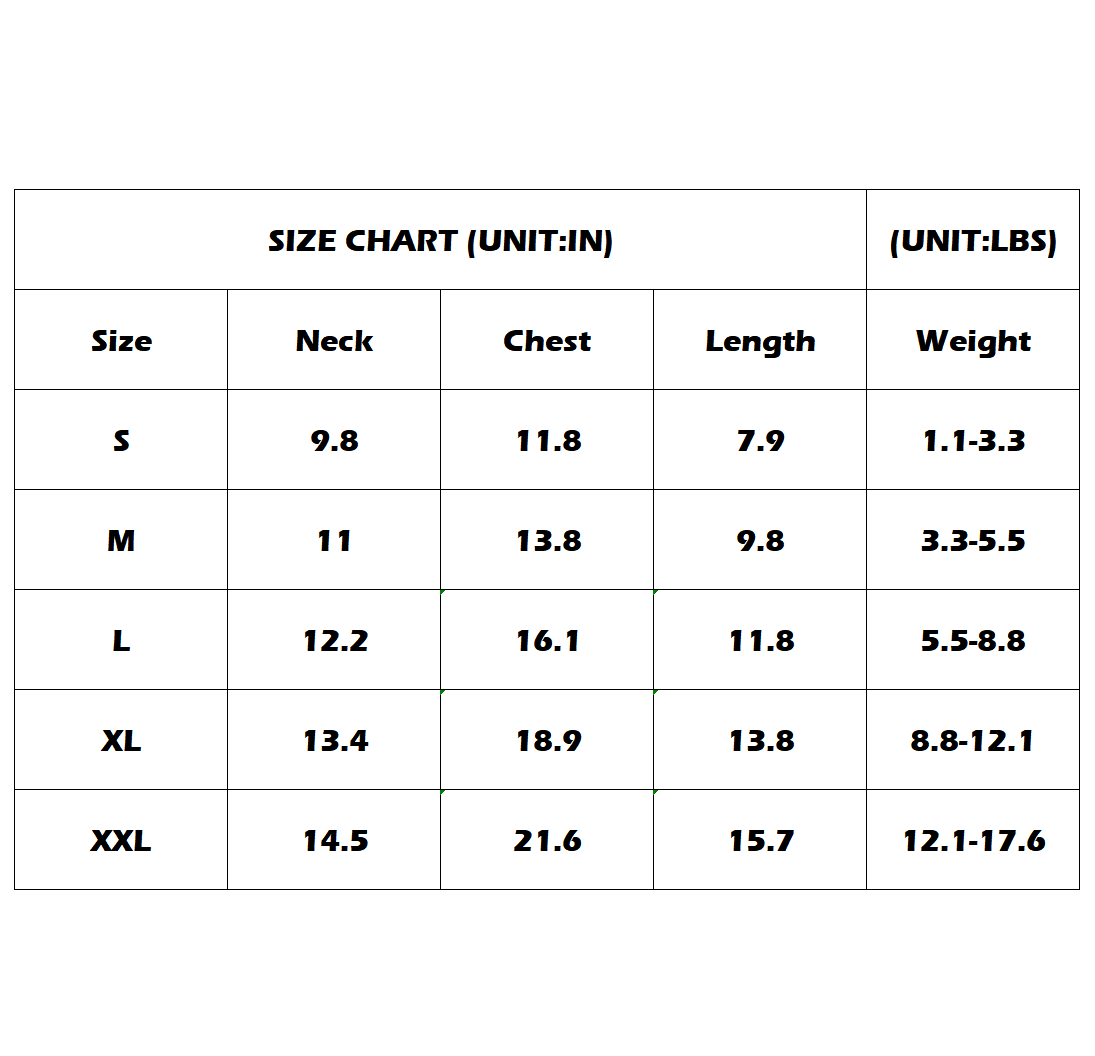Click the 21.6 chest value
1095x1056 pixels.
pos(547,840)
